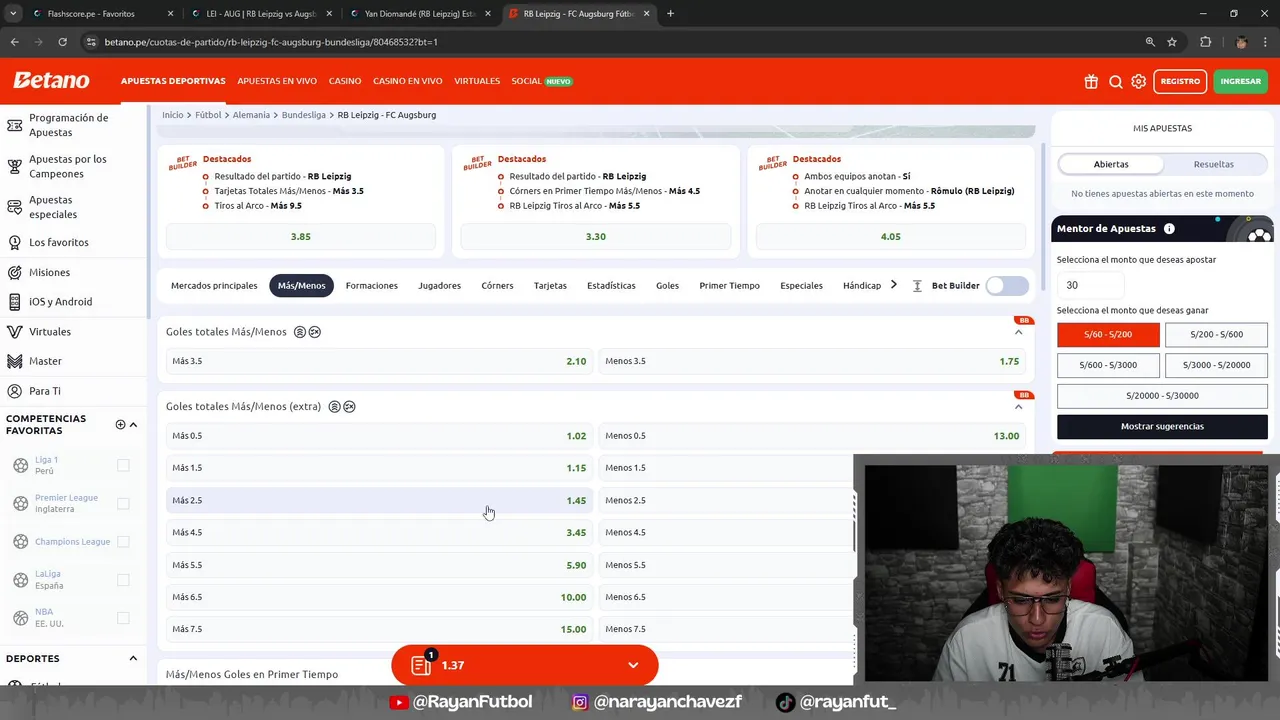
Task: Click the REGISTRO button
Action: coord(1180,82)
